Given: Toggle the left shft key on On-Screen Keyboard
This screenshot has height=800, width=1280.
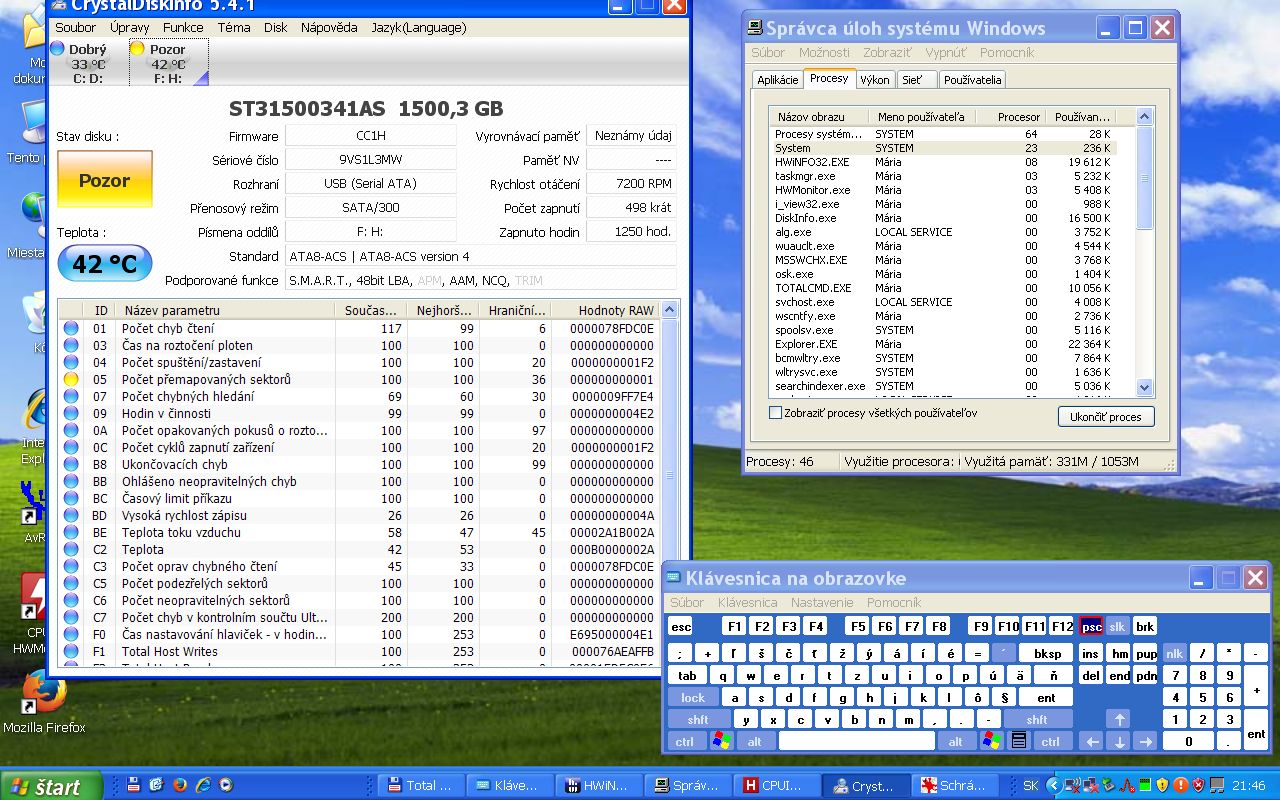Looking at the screenshot, I should (x=698, y=719).
